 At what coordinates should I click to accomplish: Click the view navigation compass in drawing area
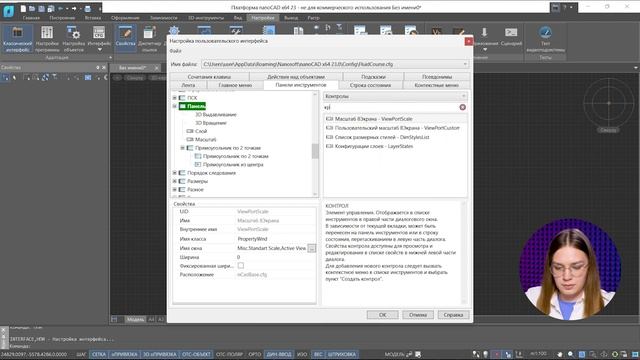click(609, 103)
